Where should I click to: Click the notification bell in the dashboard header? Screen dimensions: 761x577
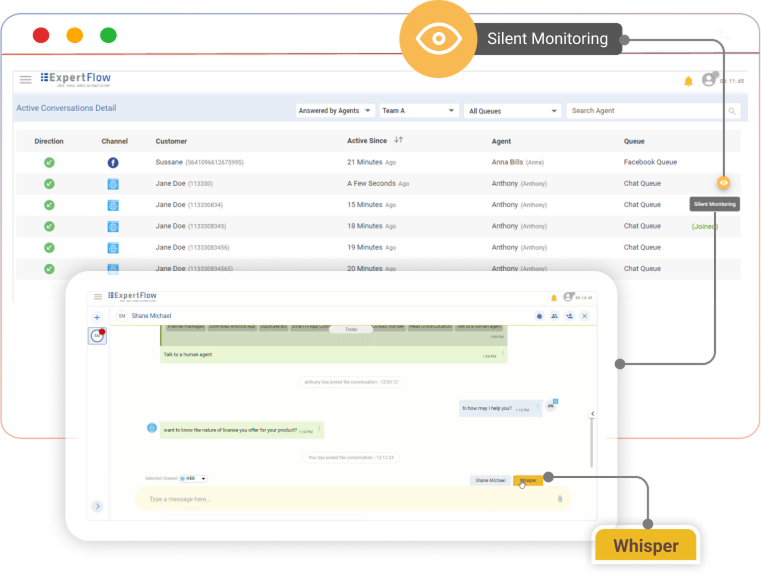pyautogui.click(x=688, y=81)
